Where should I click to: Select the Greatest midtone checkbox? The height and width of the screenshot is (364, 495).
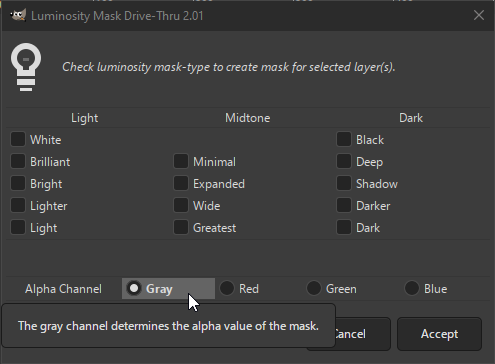pyautogui.click(x=181, y=227)
